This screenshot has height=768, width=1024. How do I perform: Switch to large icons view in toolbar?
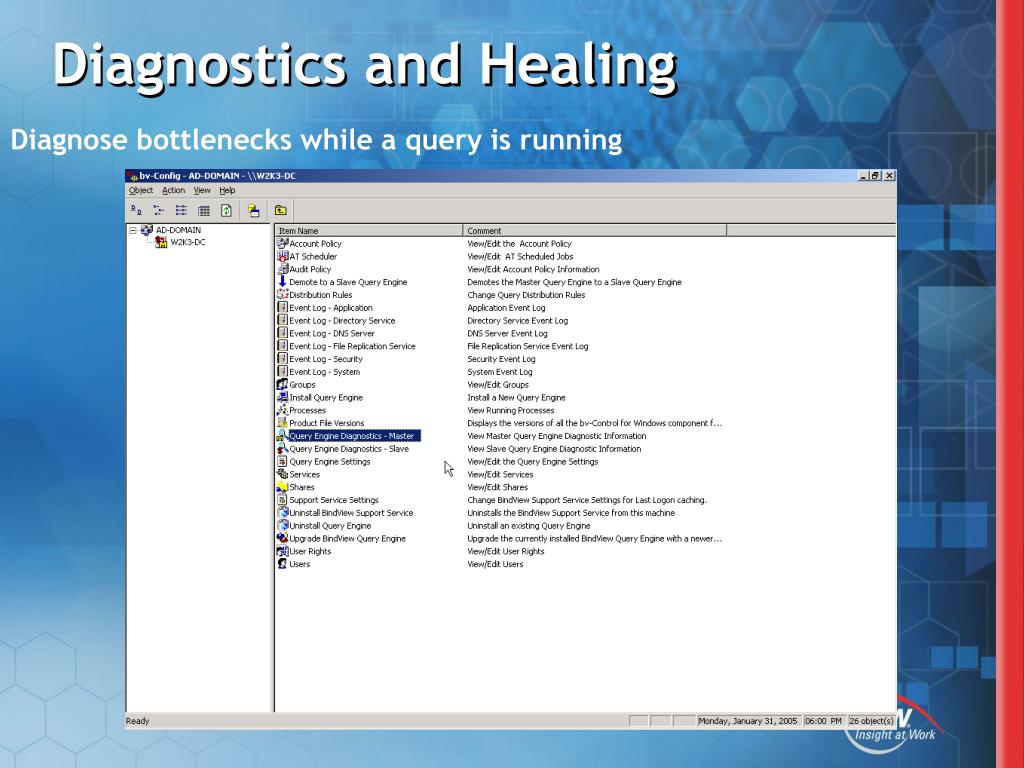136,210
